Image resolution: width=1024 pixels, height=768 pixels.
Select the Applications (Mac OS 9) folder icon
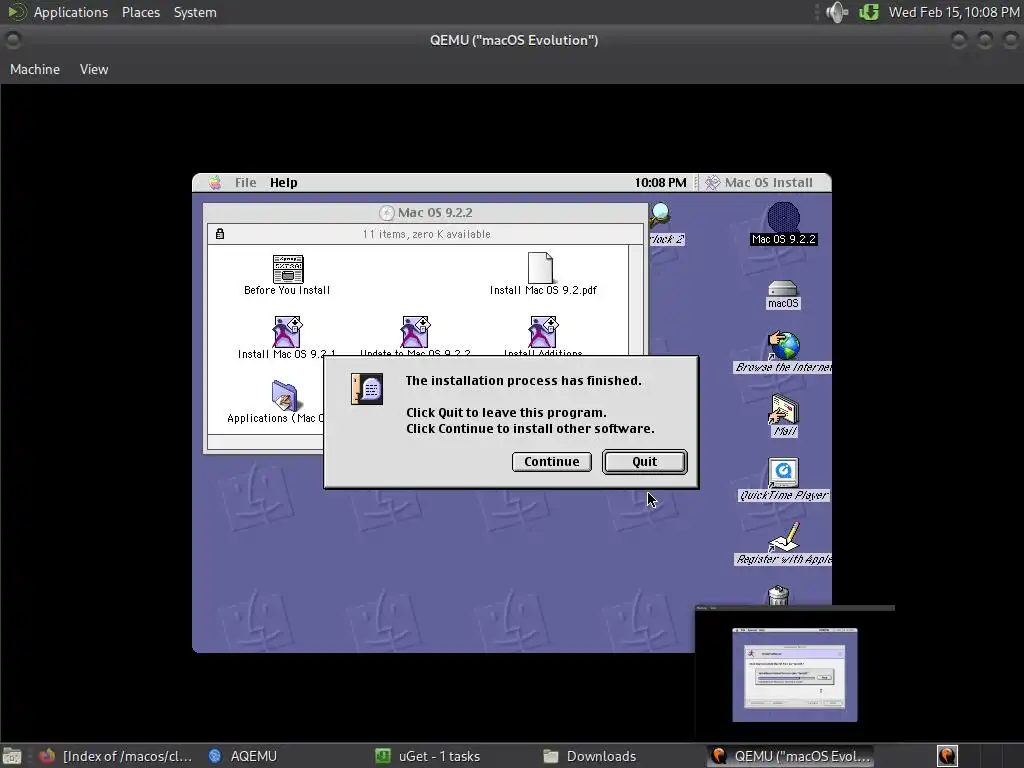click(x=285, y=395)
